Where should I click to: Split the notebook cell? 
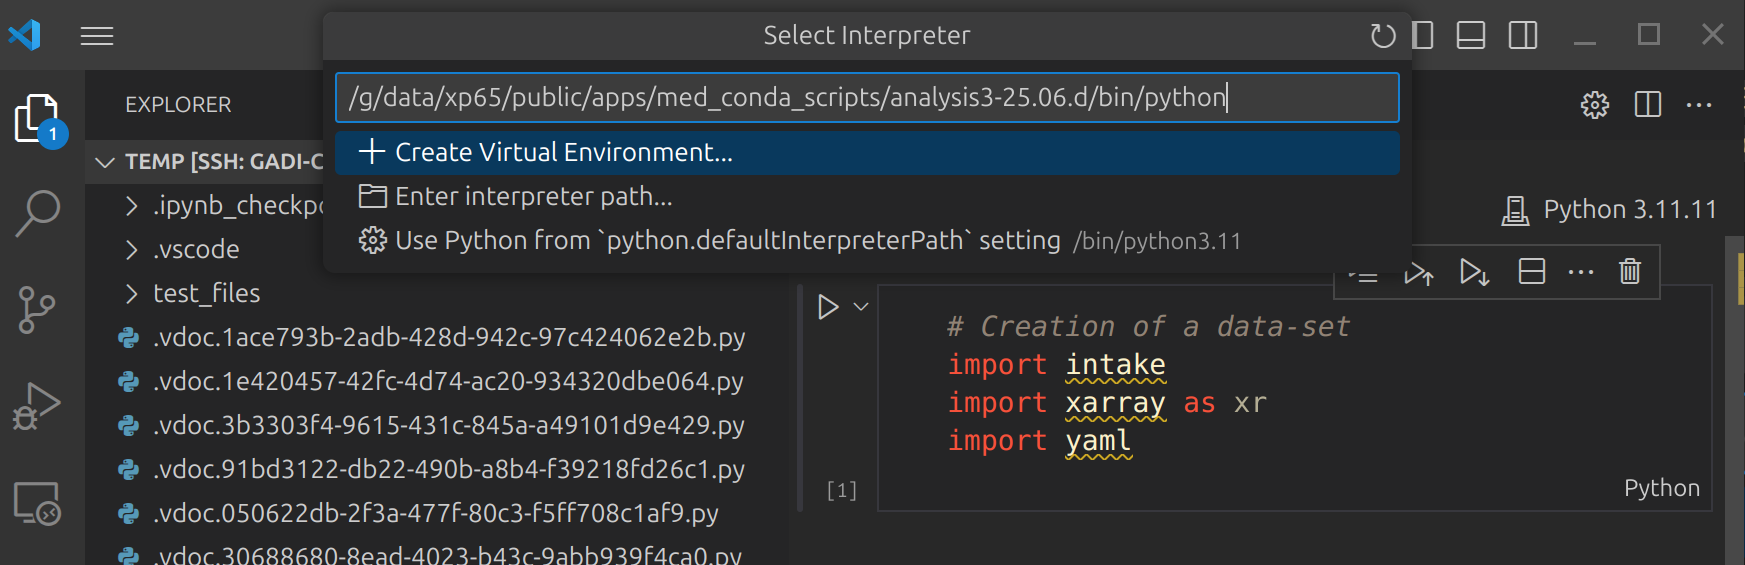click(x=1532, y=272)
